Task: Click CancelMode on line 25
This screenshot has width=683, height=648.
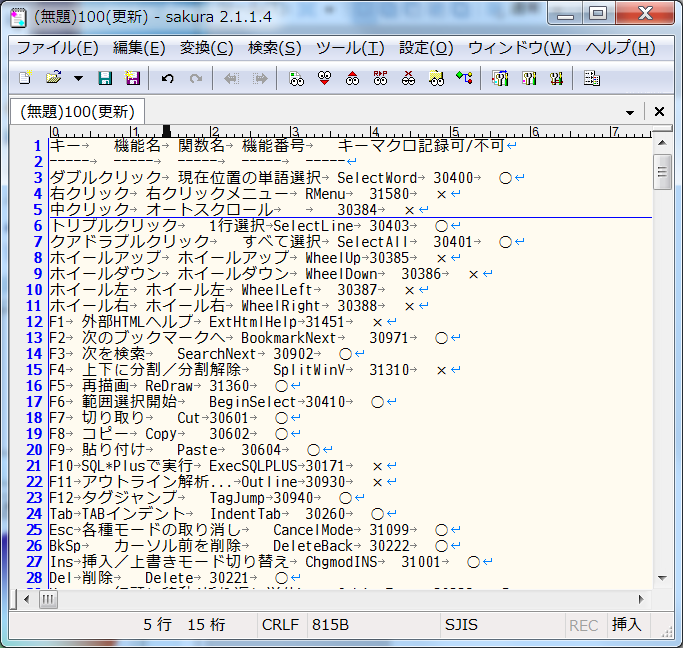Action: pos(313,530)
